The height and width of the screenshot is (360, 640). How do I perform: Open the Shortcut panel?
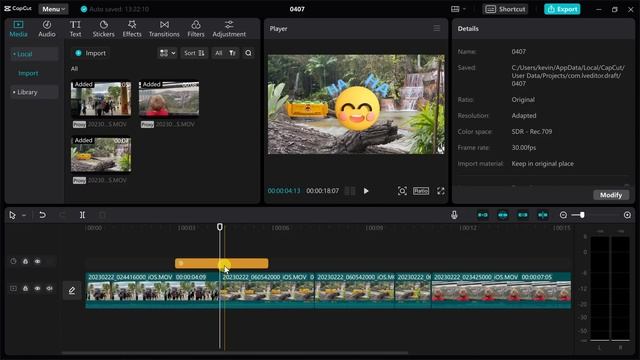505,9
